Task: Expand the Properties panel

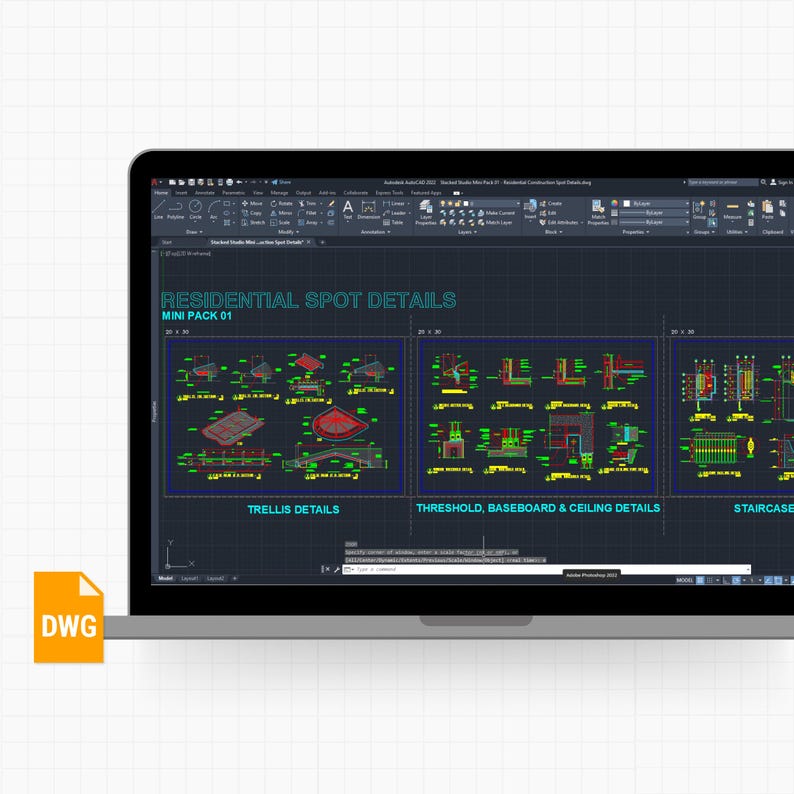Action: 636,232
